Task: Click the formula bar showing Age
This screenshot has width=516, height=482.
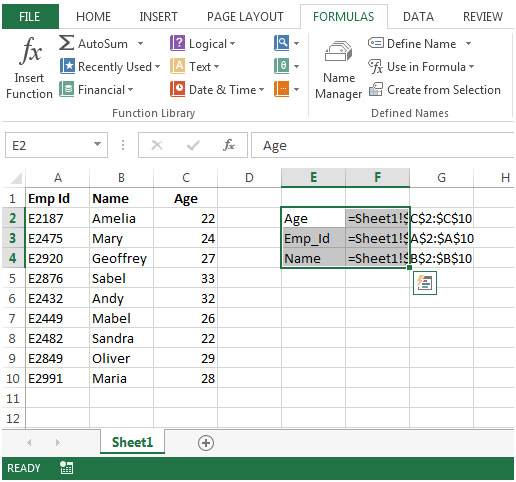Action: point(382,145)
